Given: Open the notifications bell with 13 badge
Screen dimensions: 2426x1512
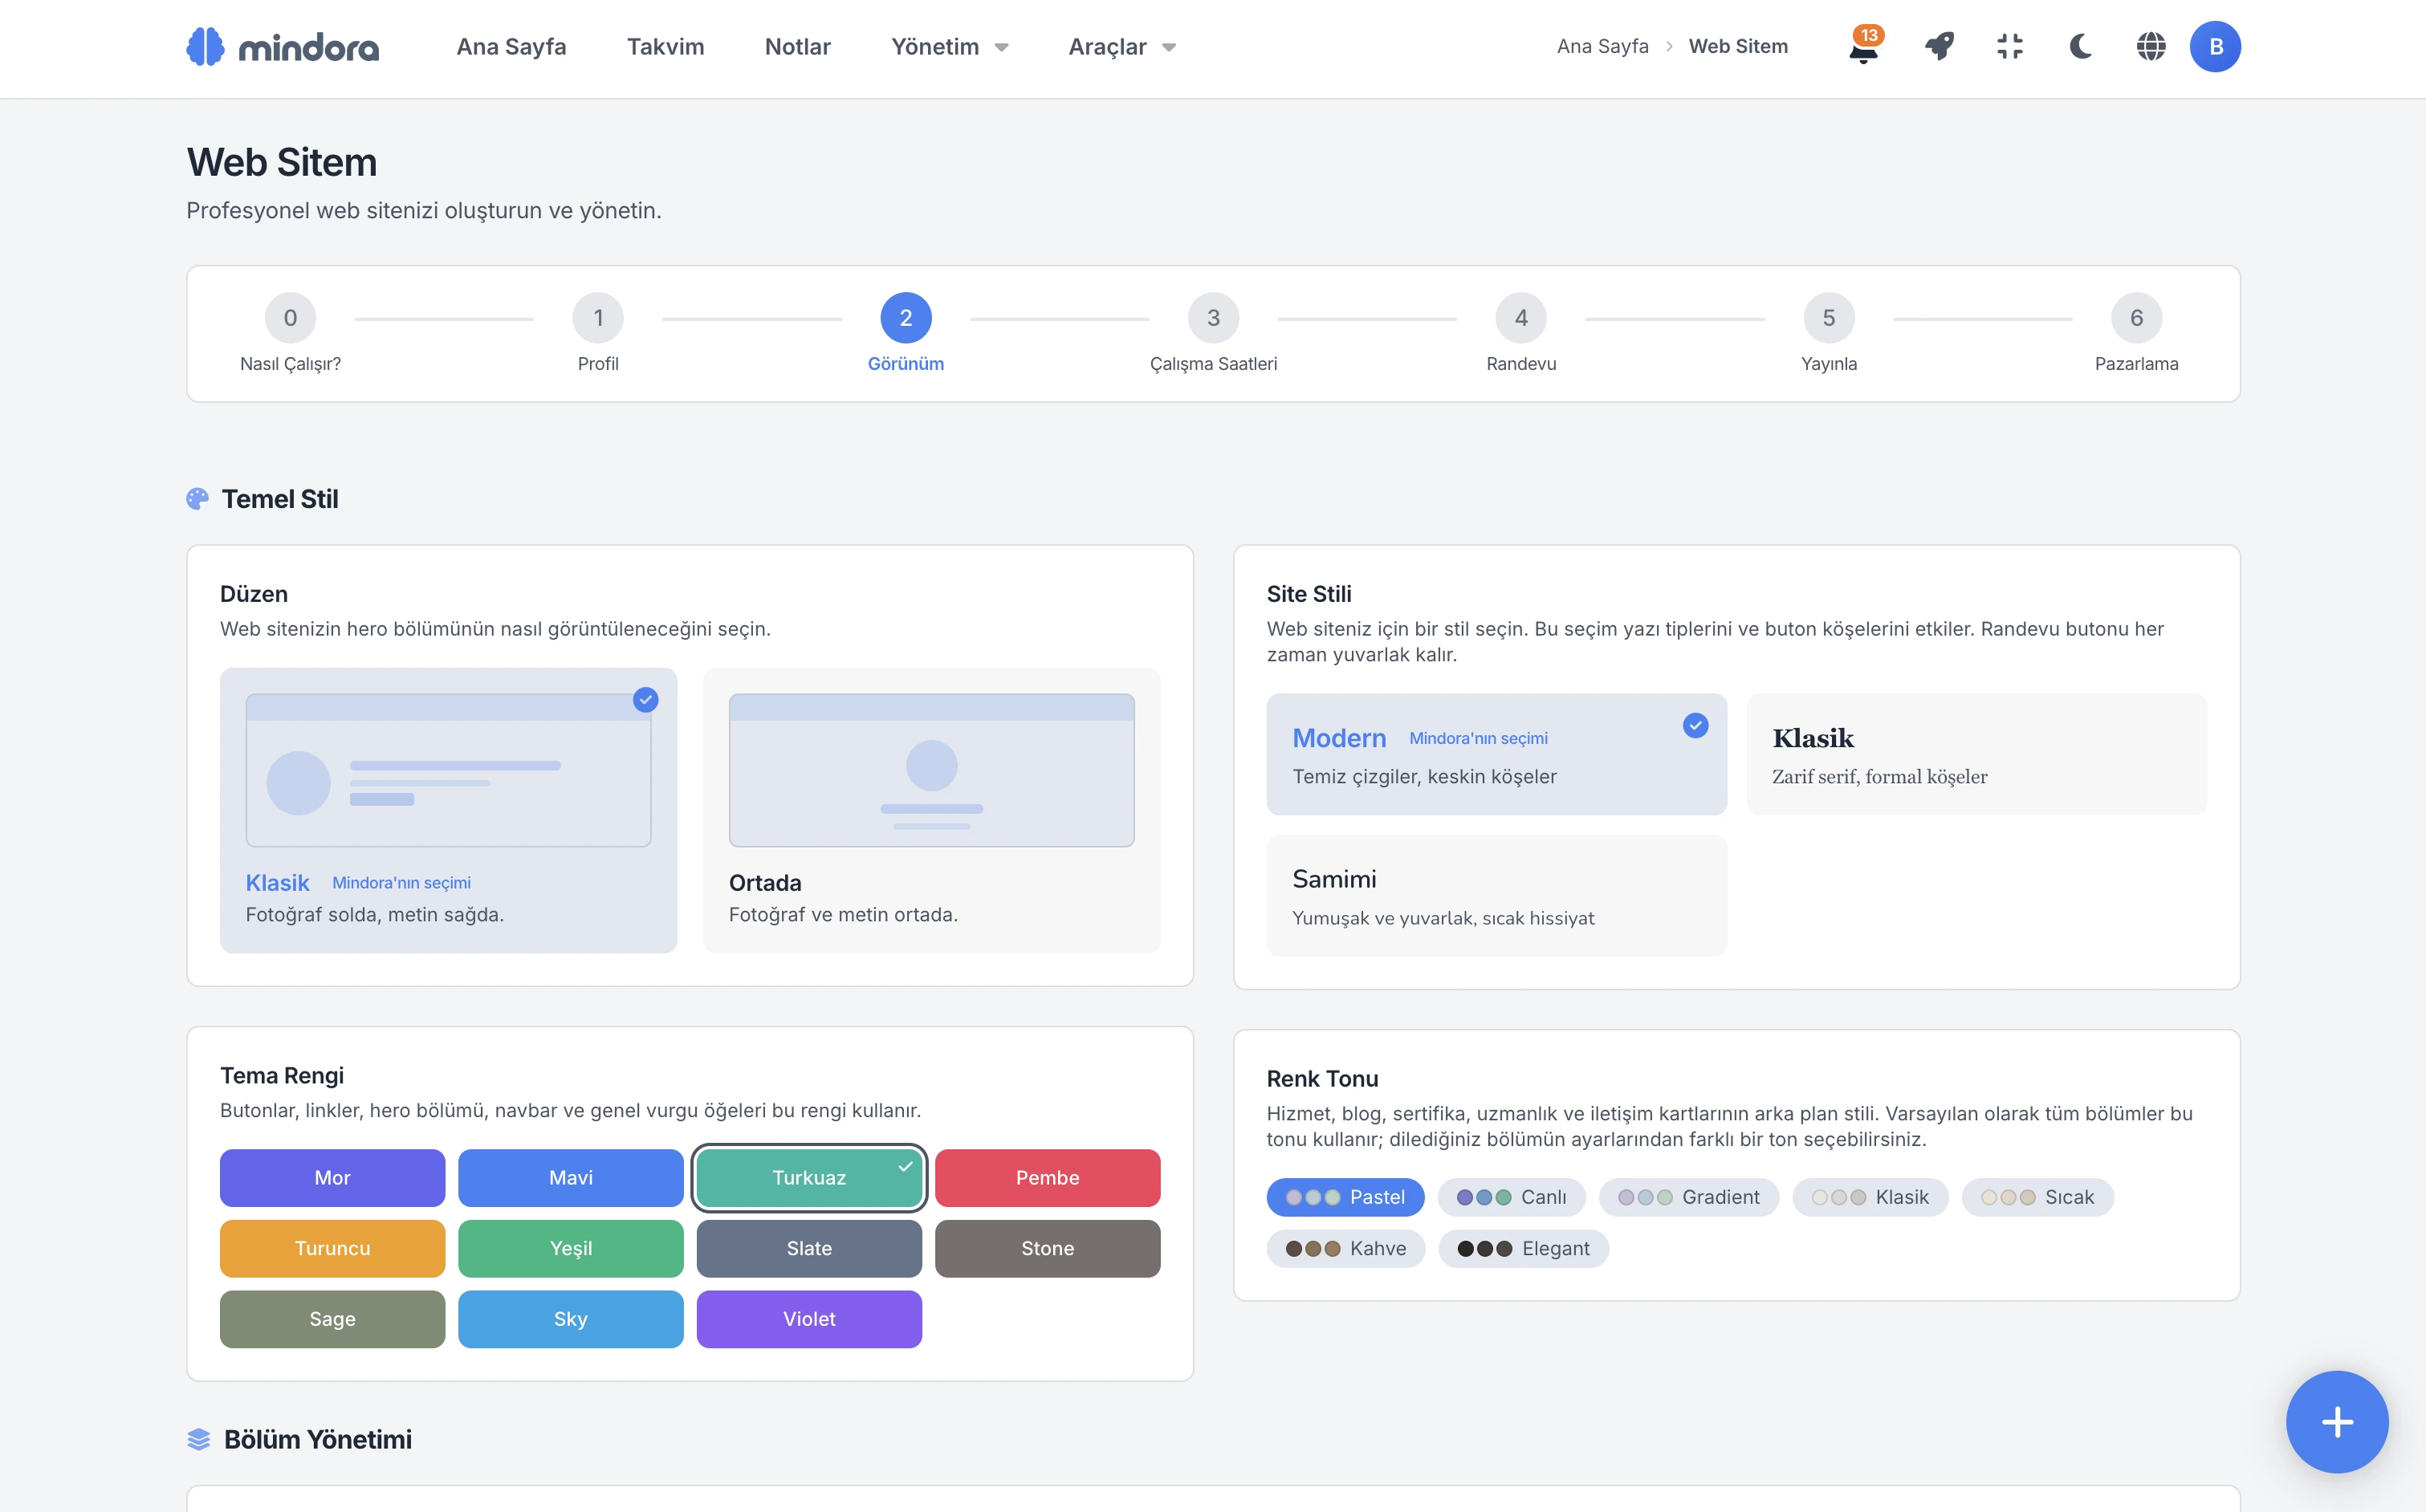Looking at the screenshot, I should tap(1864, 47).
